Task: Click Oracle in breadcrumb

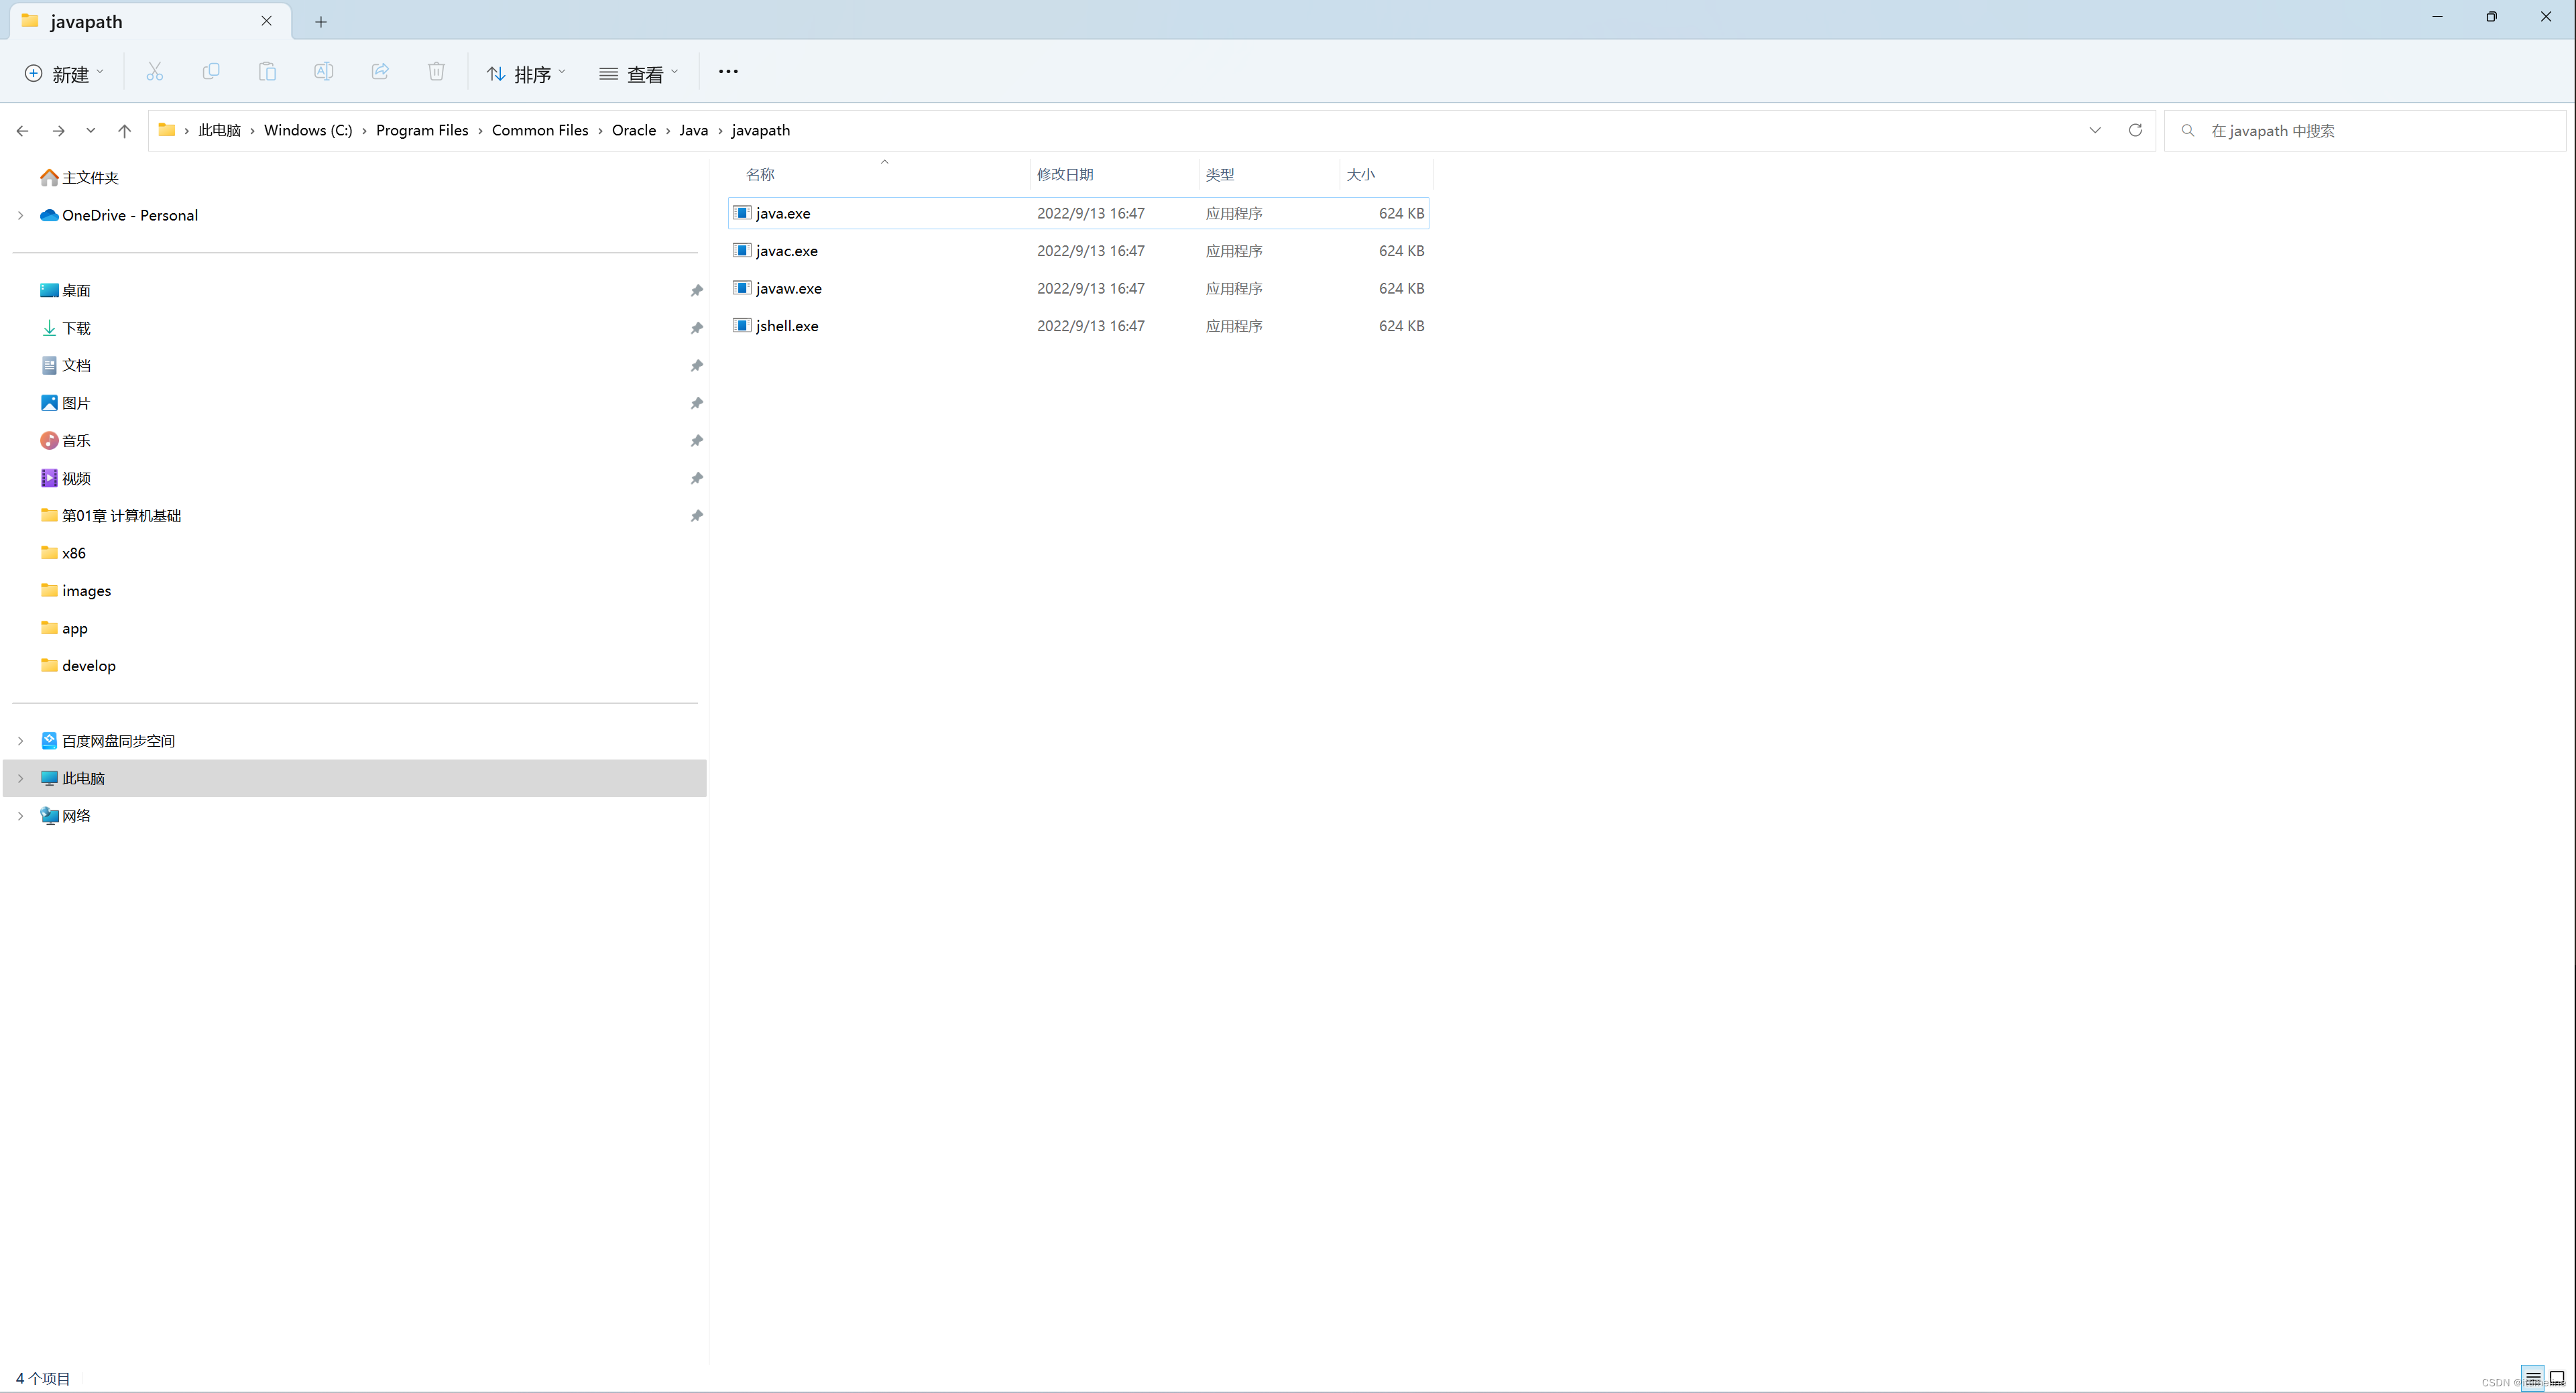Action: click(634, 130)
